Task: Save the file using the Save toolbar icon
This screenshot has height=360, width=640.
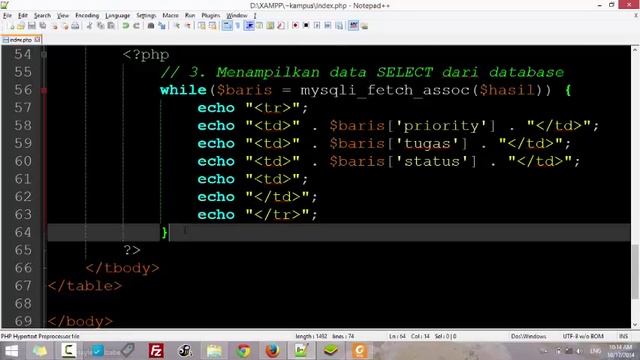Action: [x=31, y=26]
